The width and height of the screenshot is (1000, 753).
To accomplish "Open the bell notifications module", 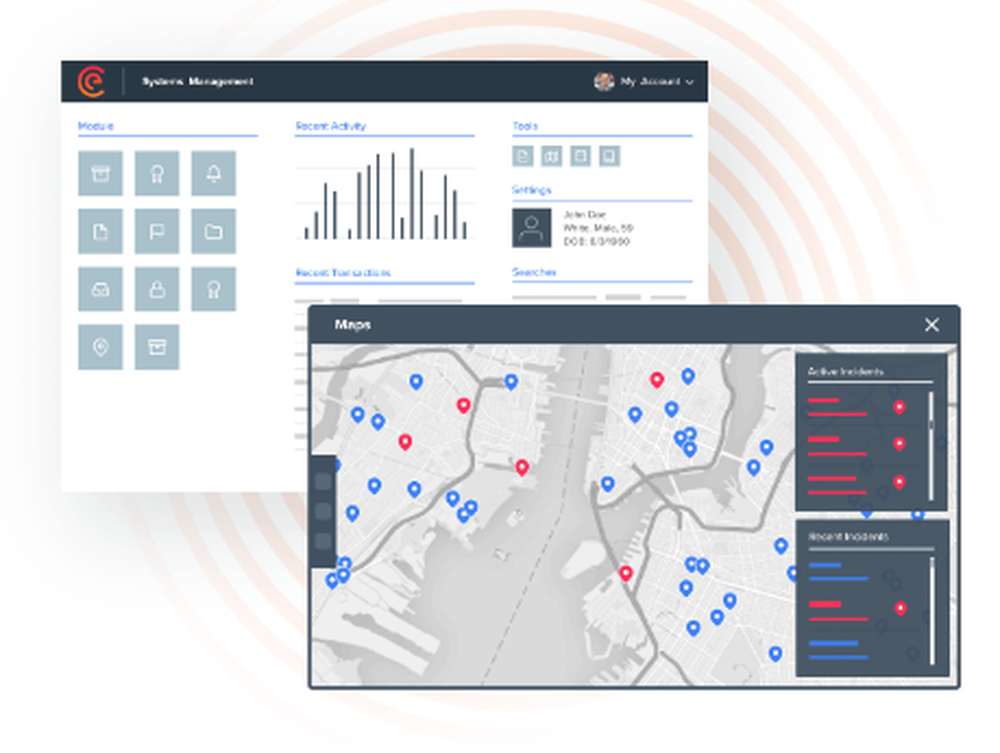I will pos(214,173).
